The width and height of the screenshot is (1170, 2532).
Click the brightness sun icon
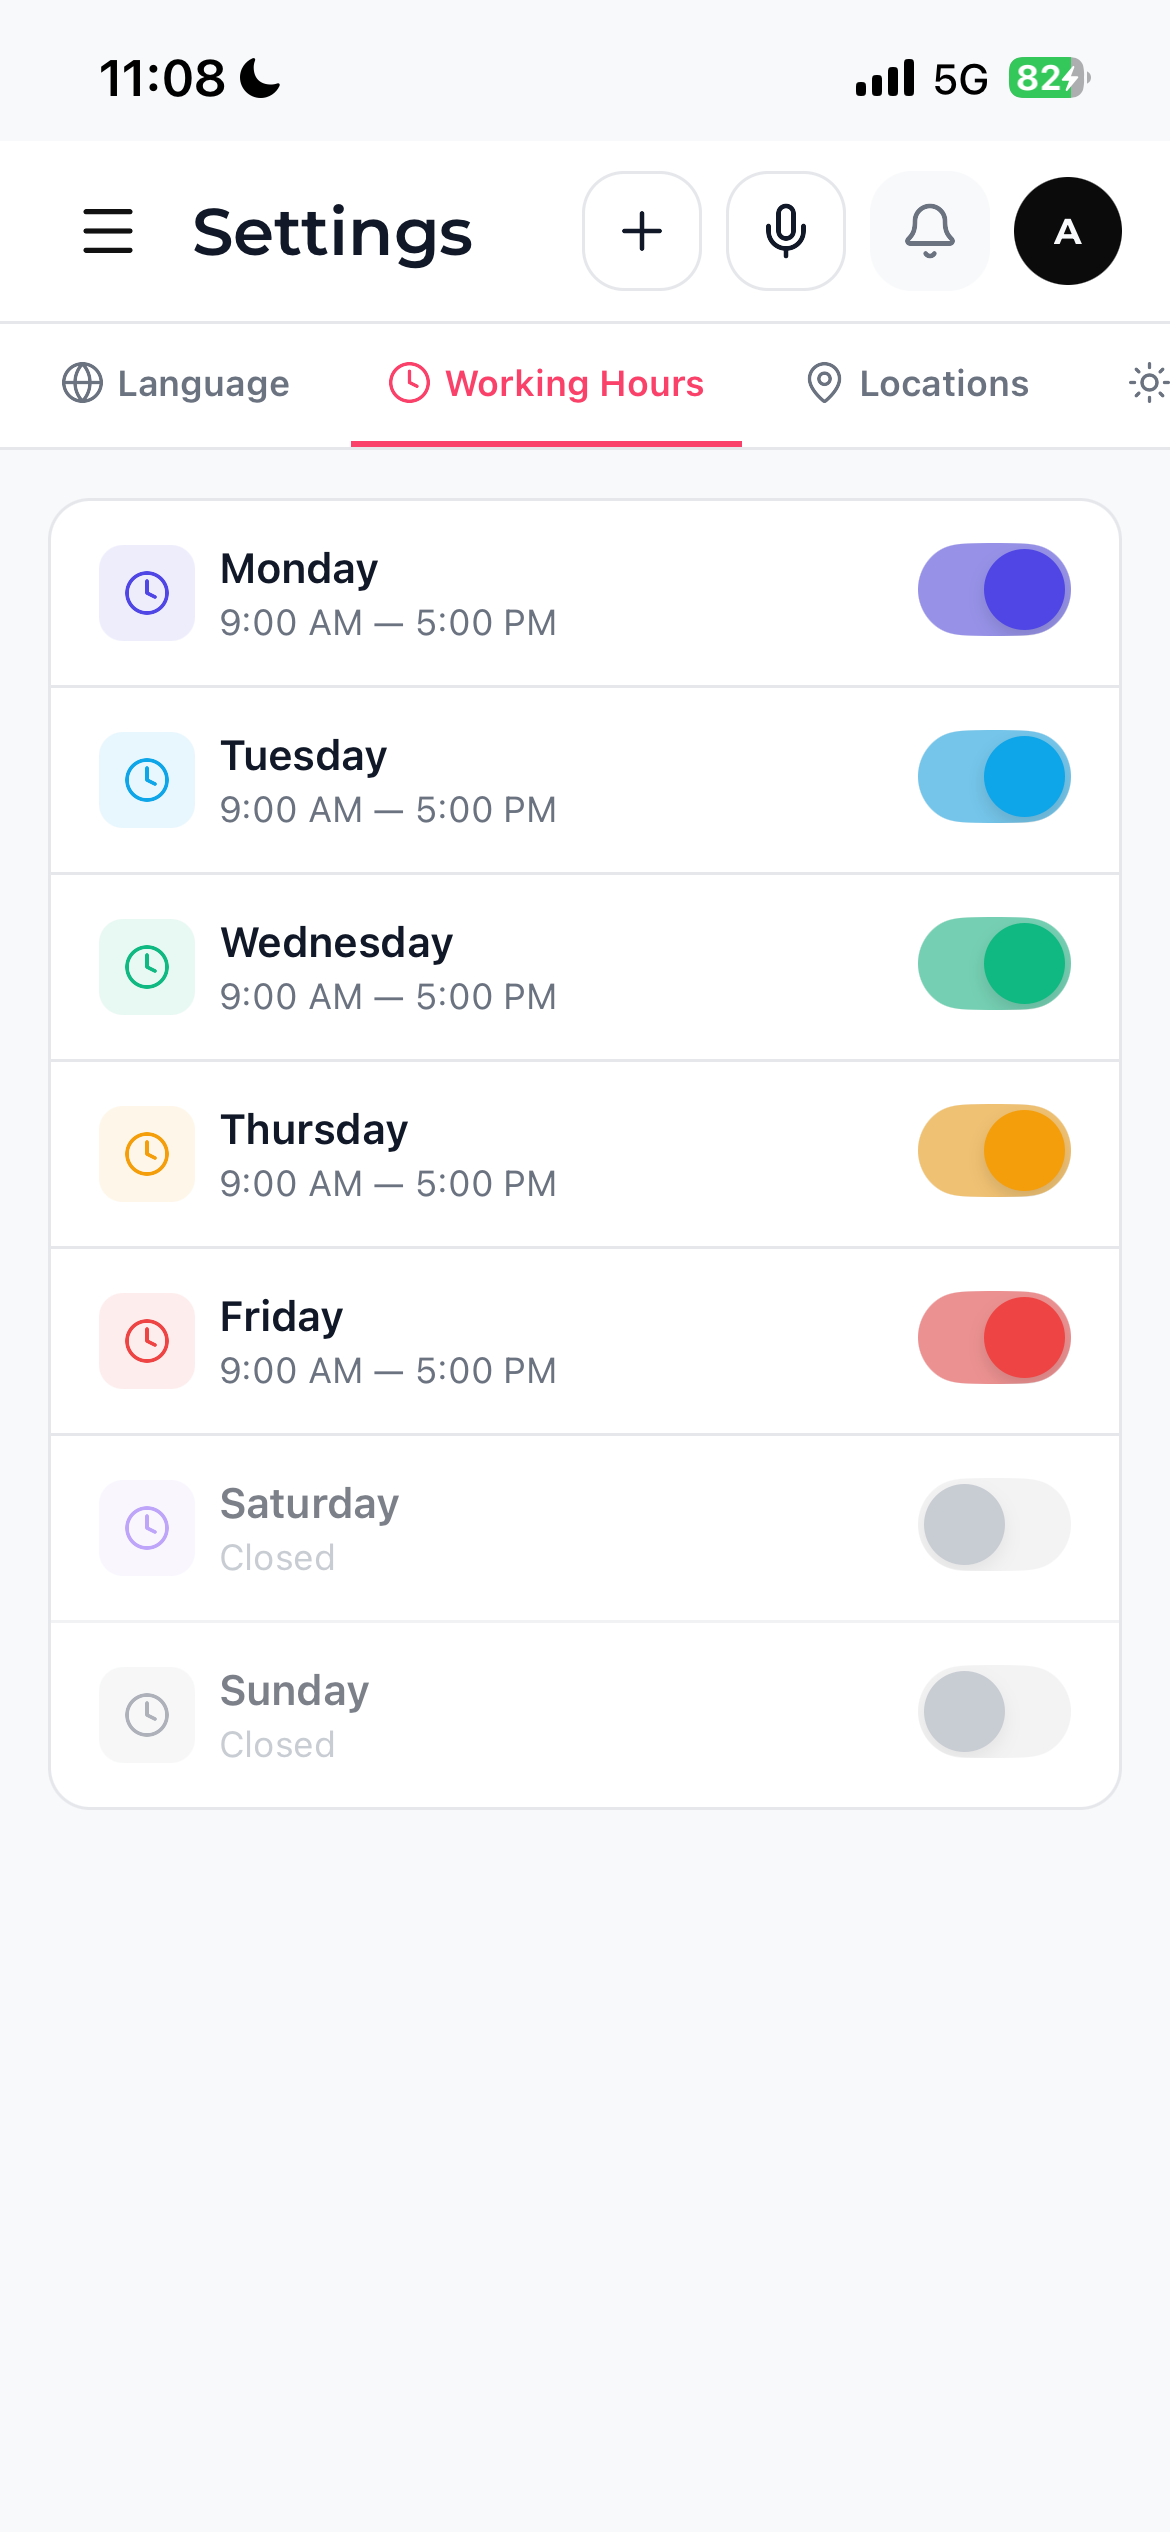1149,383
